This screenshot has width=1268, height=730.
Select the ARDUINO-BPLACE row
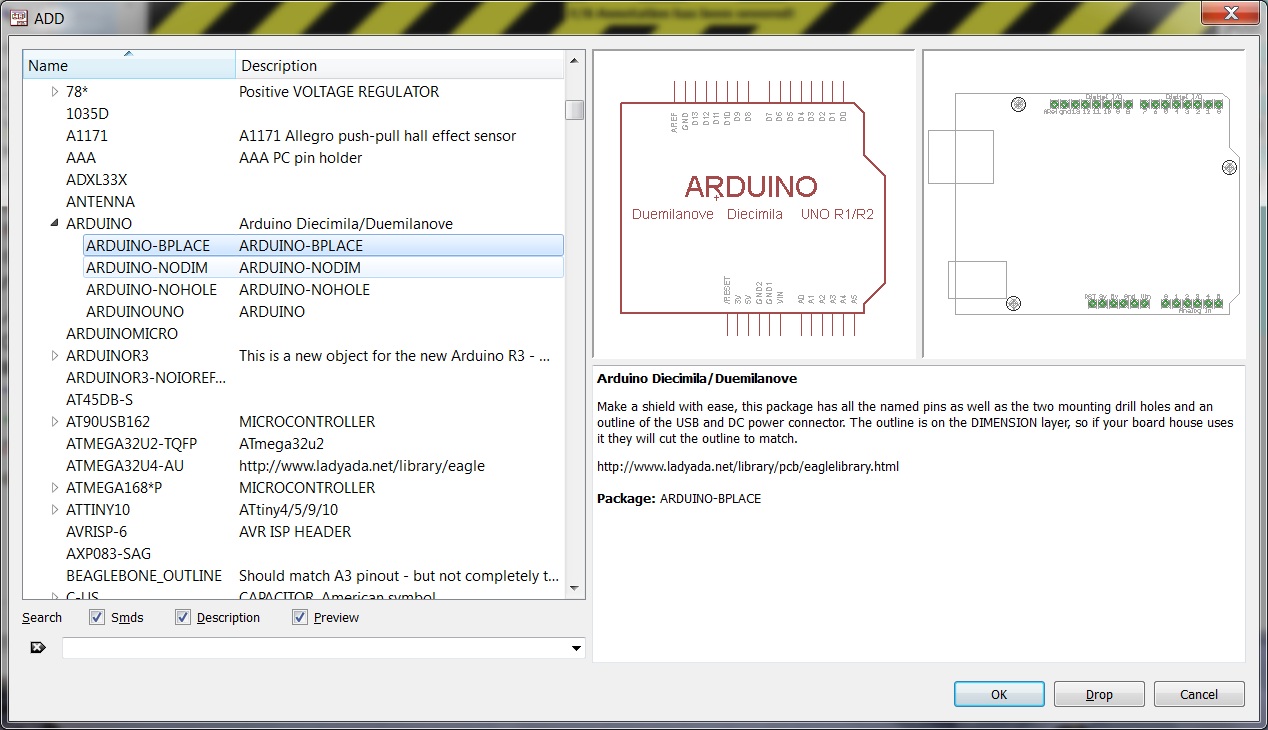tap(323, 246)
